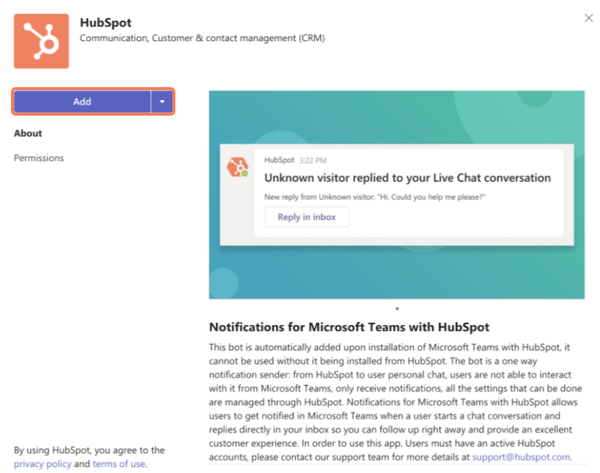The width and height of the screenshot is (600, 473).
Task: Click the Unknown visitor replied message title
Action: coord(407,178)
